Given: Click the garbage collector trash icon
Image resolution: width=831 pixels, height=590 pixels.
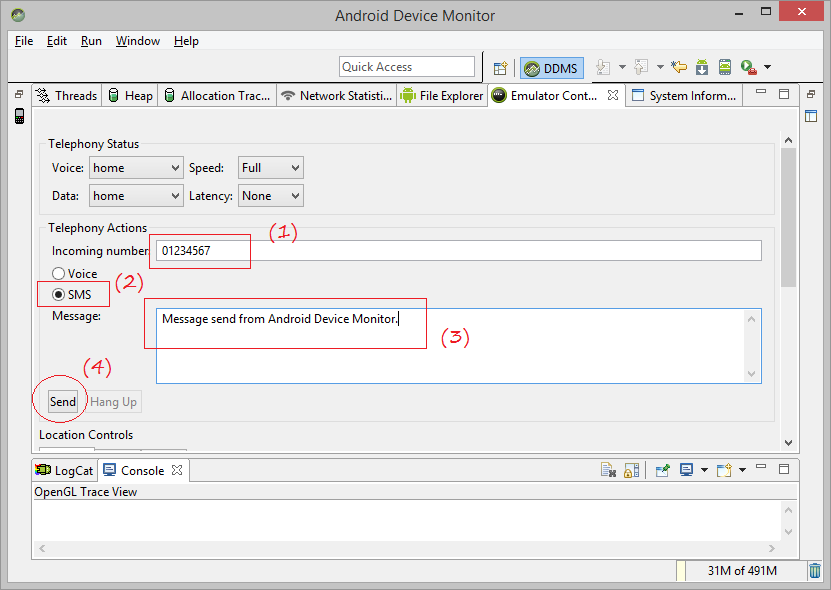Looking at the screenshot, I should (815, 571).
